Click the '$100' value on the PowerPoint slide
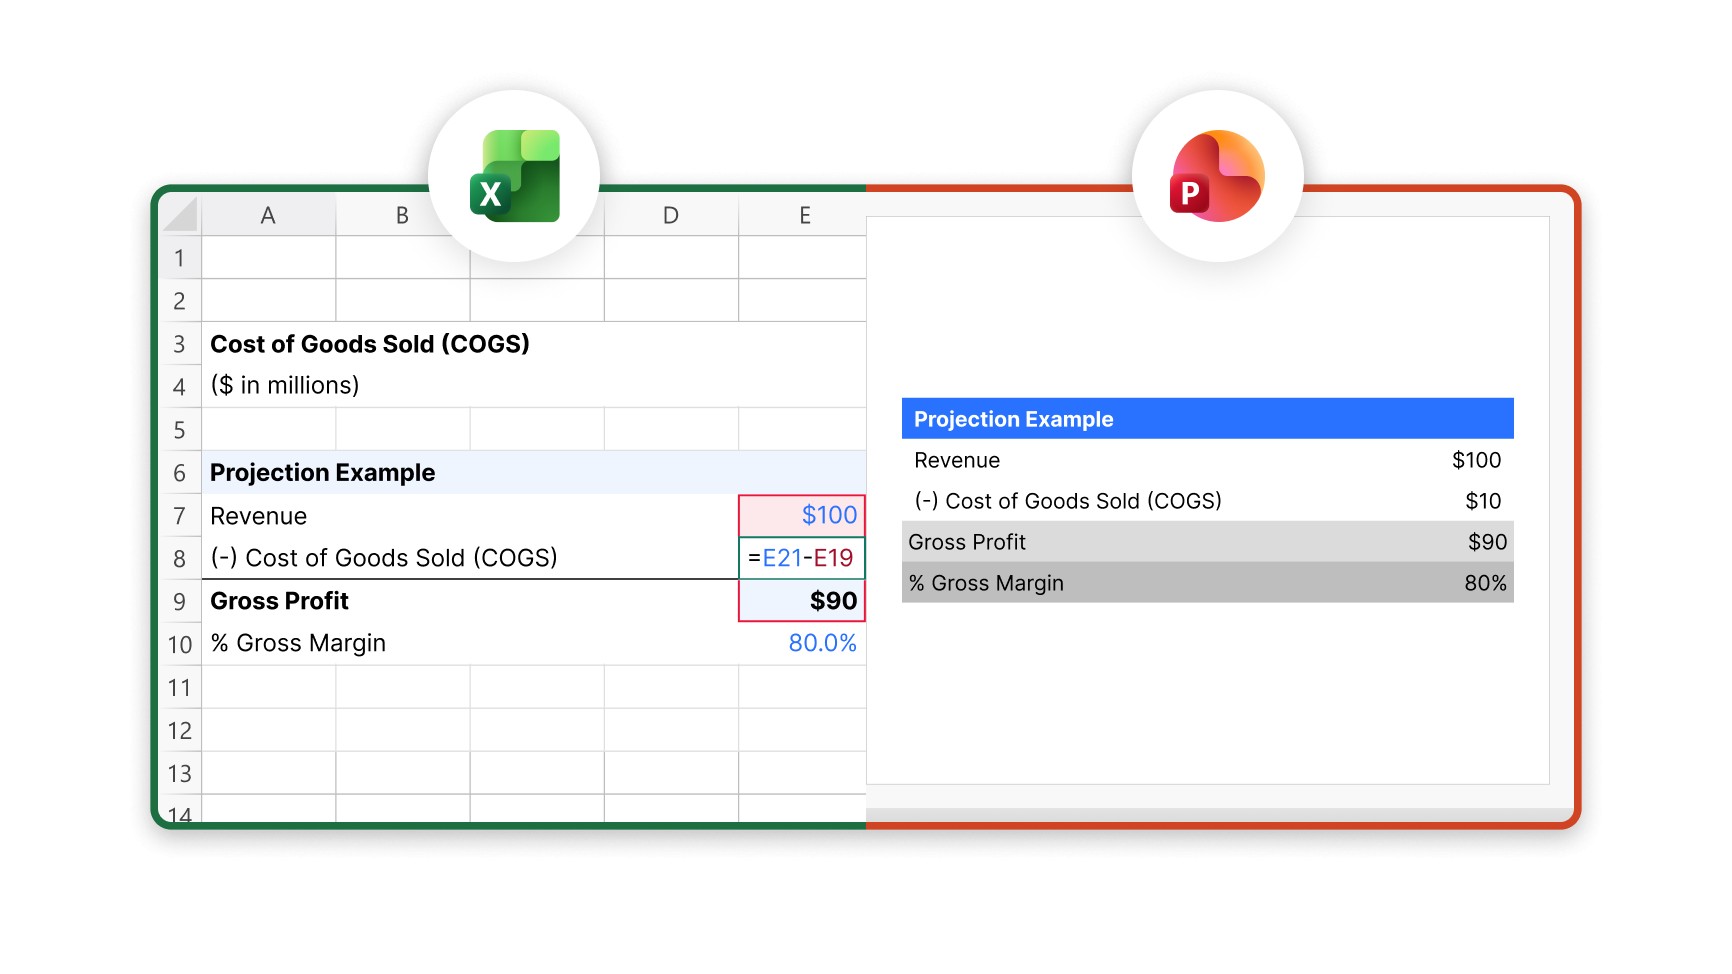The width and height of the screenshot is (1732, 974). point(1477,460)
